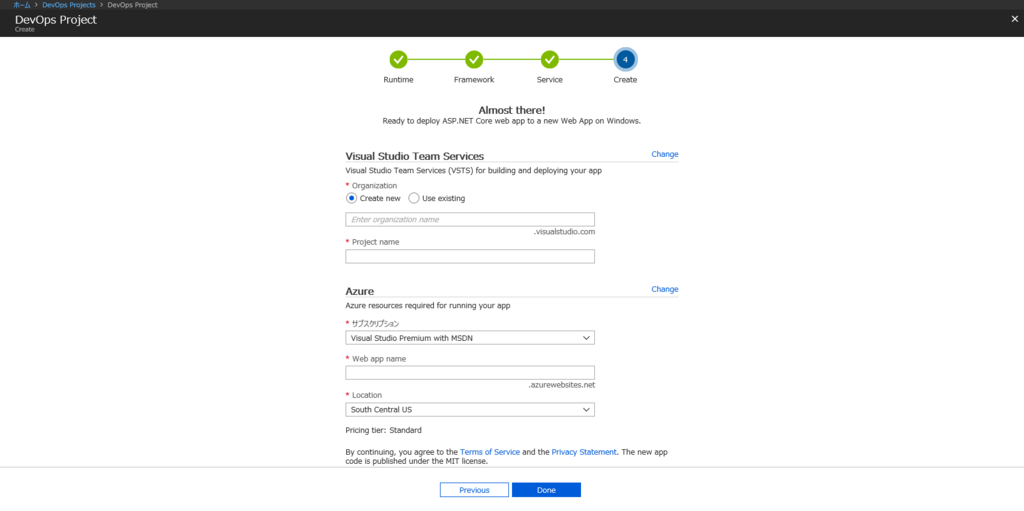Viewport: 1024px width, 511px height.
Task: Focus the organization name input field
Action: tap(470, 220)
